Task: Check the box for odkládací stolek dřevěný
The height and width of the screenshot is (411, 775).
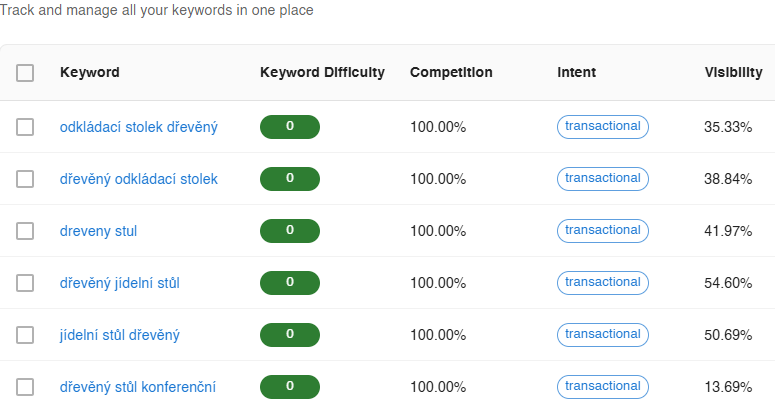Action: point(25,127)
